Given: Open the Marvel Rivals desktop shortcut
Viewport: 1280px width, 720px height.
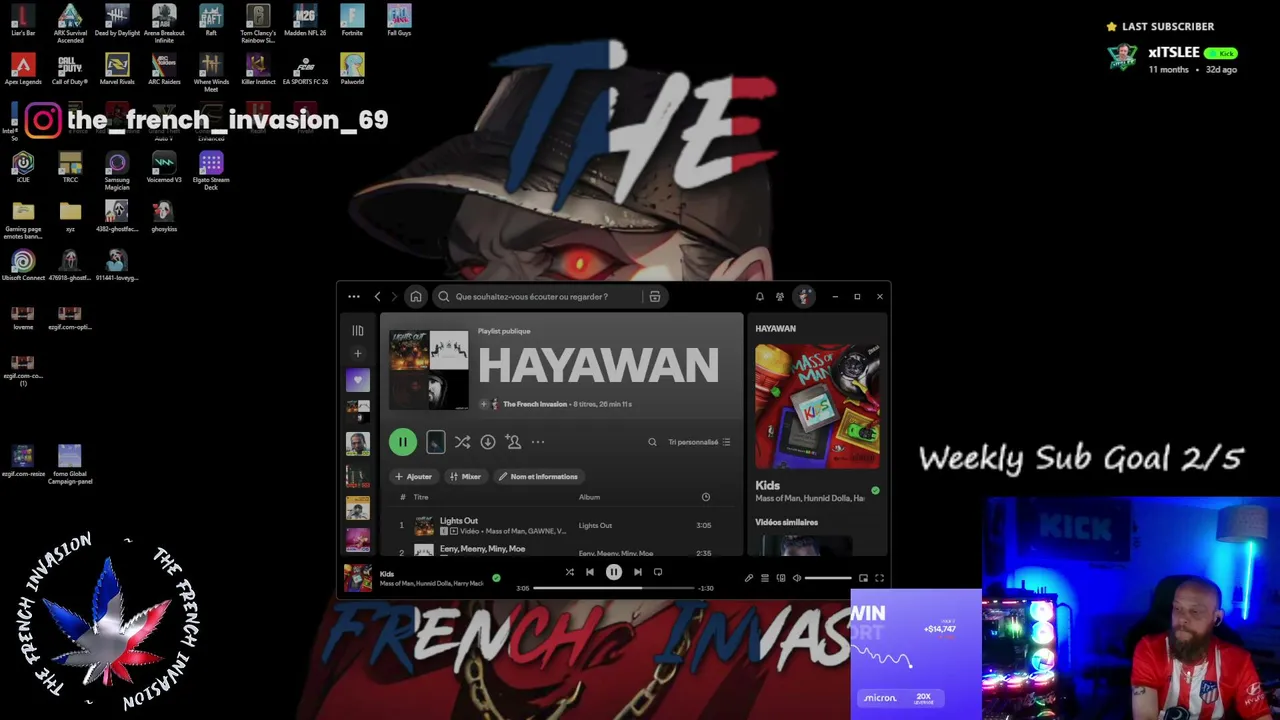Looking at the screenshot, I should coord(117,69).
